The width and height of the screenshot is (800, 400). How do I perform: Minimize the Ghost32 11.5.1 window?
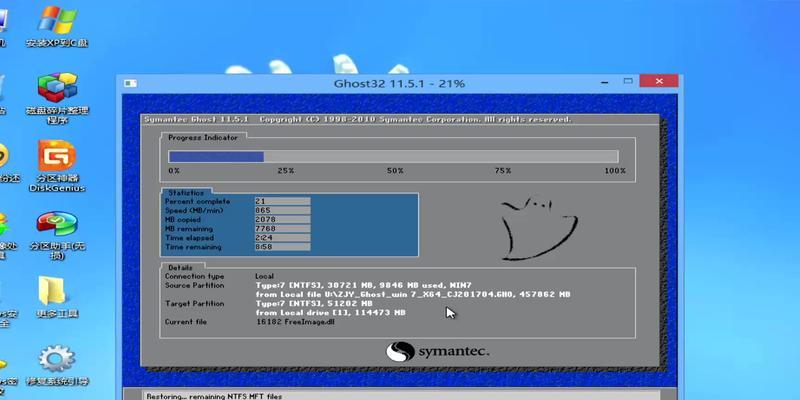[606, 82]
